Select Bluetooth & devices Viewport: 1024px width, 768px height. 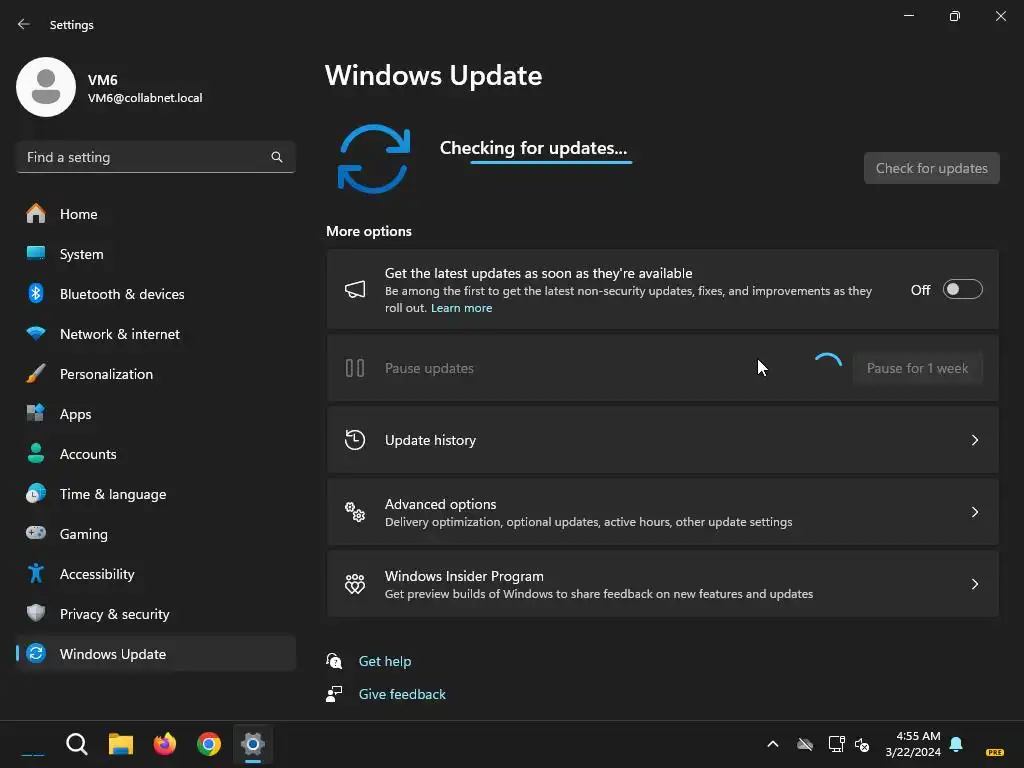coord(155,294)
